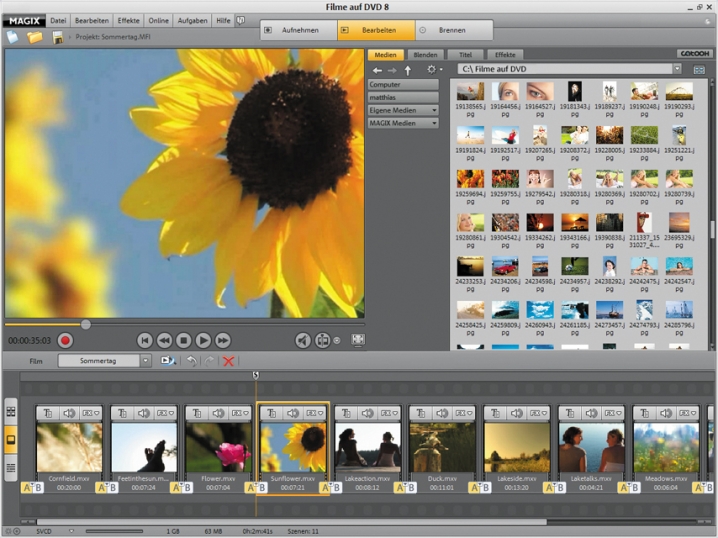Open the Sommertag film dropdown
Image resolution: width=718 pixels, height=538 pixels.
(x=146, y=360)
